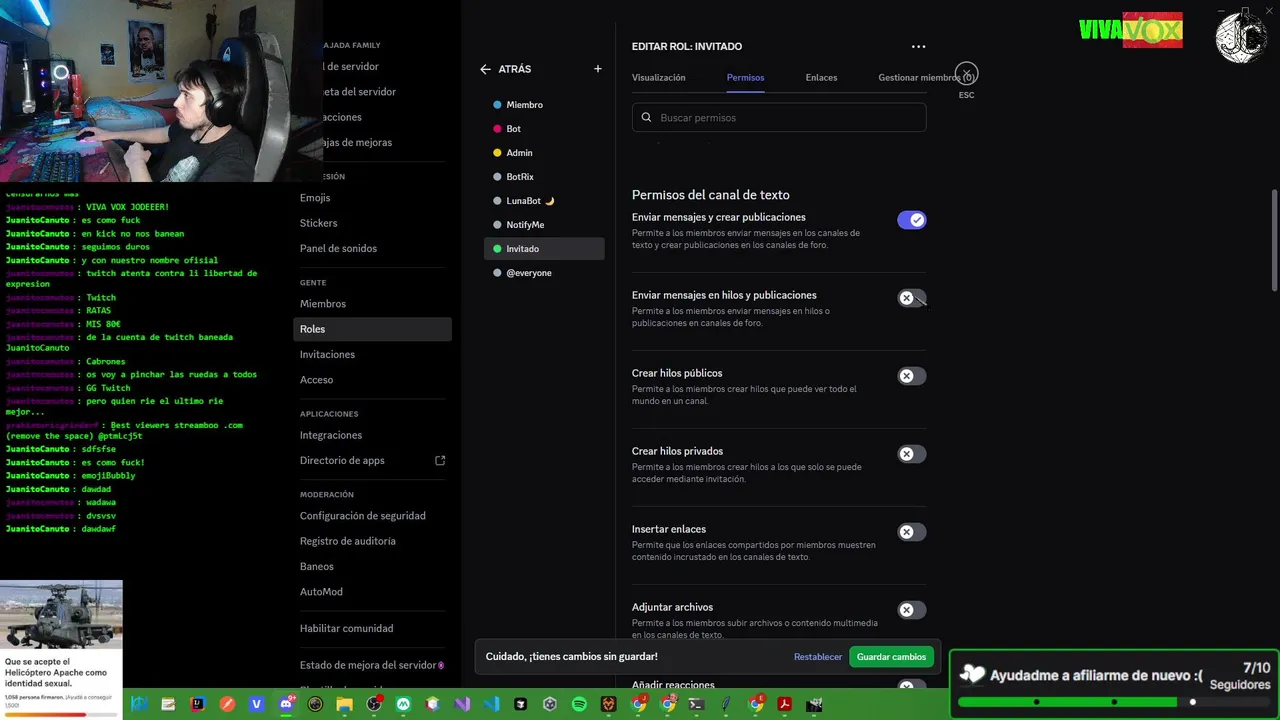Viewport: 1280px width, 720px height.
Task: Open purple Visual Studio taskbar icon
Action: point(462,704)
